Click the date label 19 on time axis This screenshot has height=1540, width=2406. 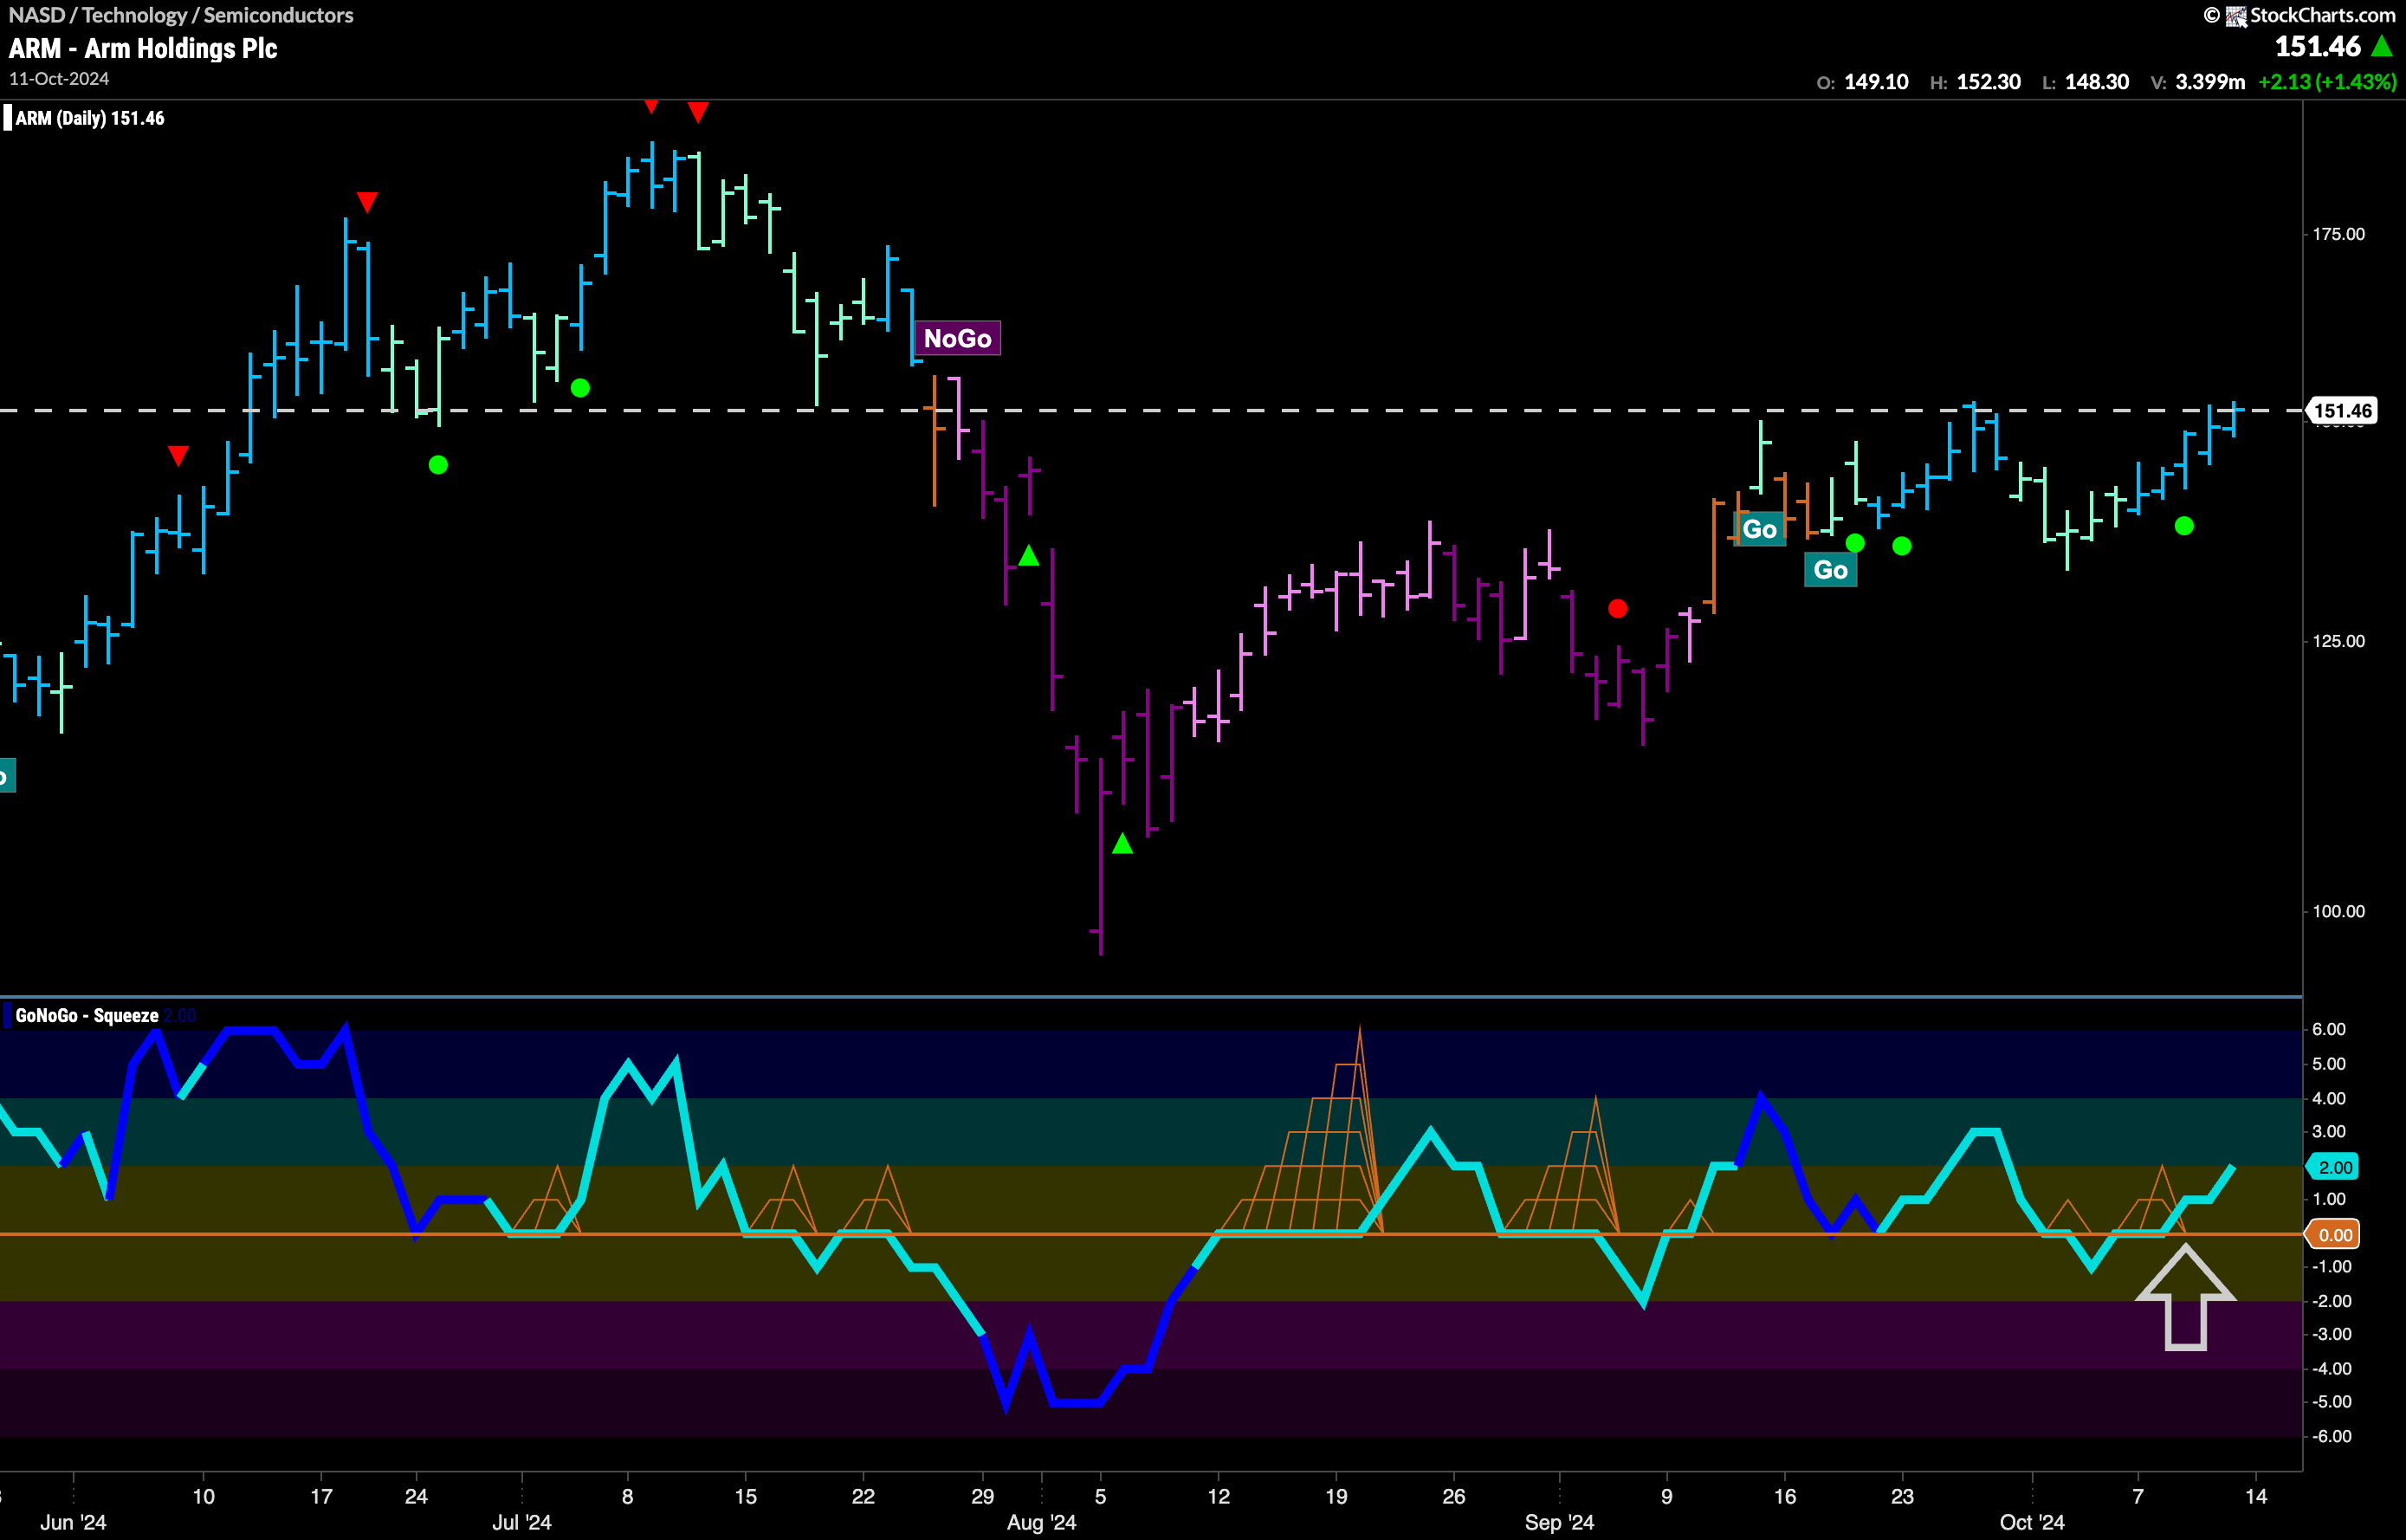(1336, 1496)
